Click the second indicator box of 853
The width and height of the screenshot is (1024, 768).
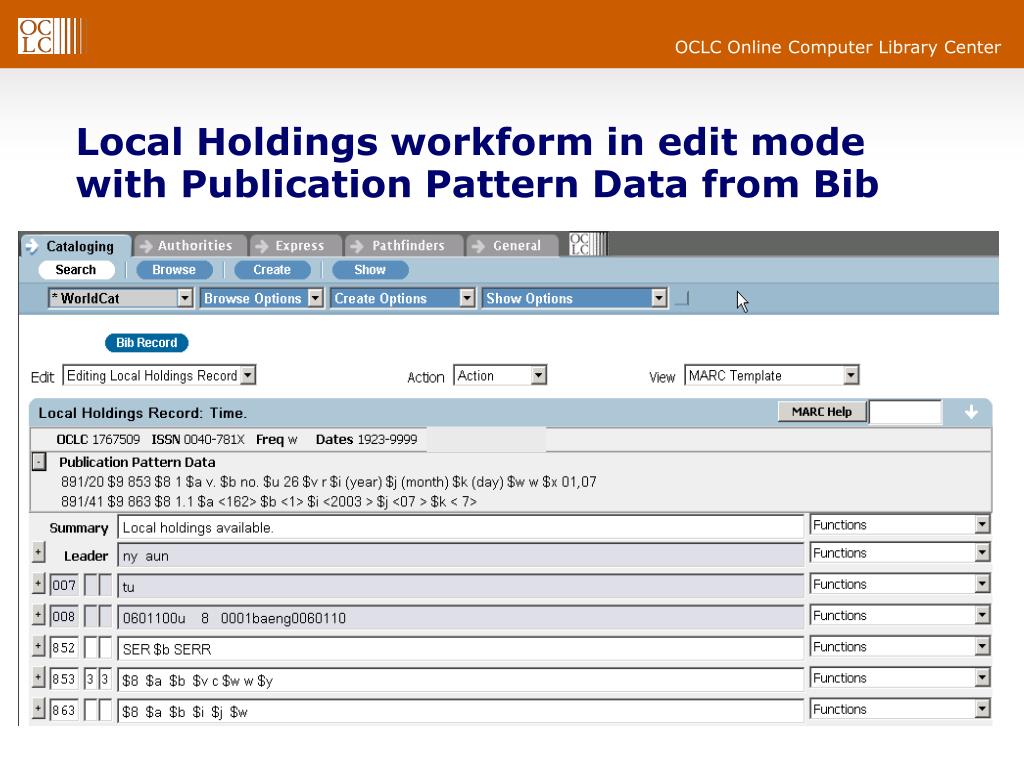point(105,679)
